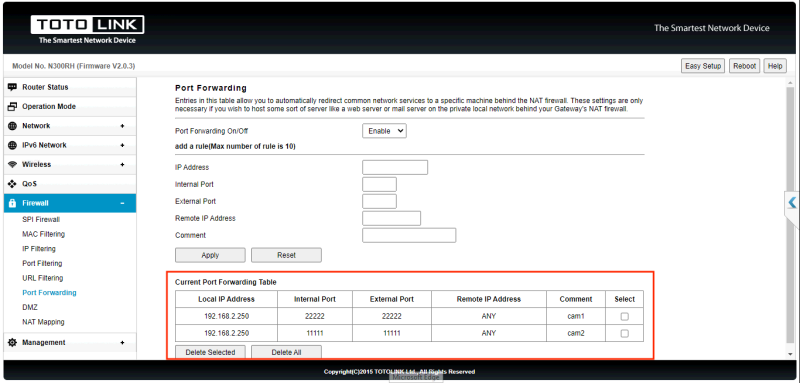Click the Delete Selected button
Viewport: 800px width, 383px height.
point(210,352)
